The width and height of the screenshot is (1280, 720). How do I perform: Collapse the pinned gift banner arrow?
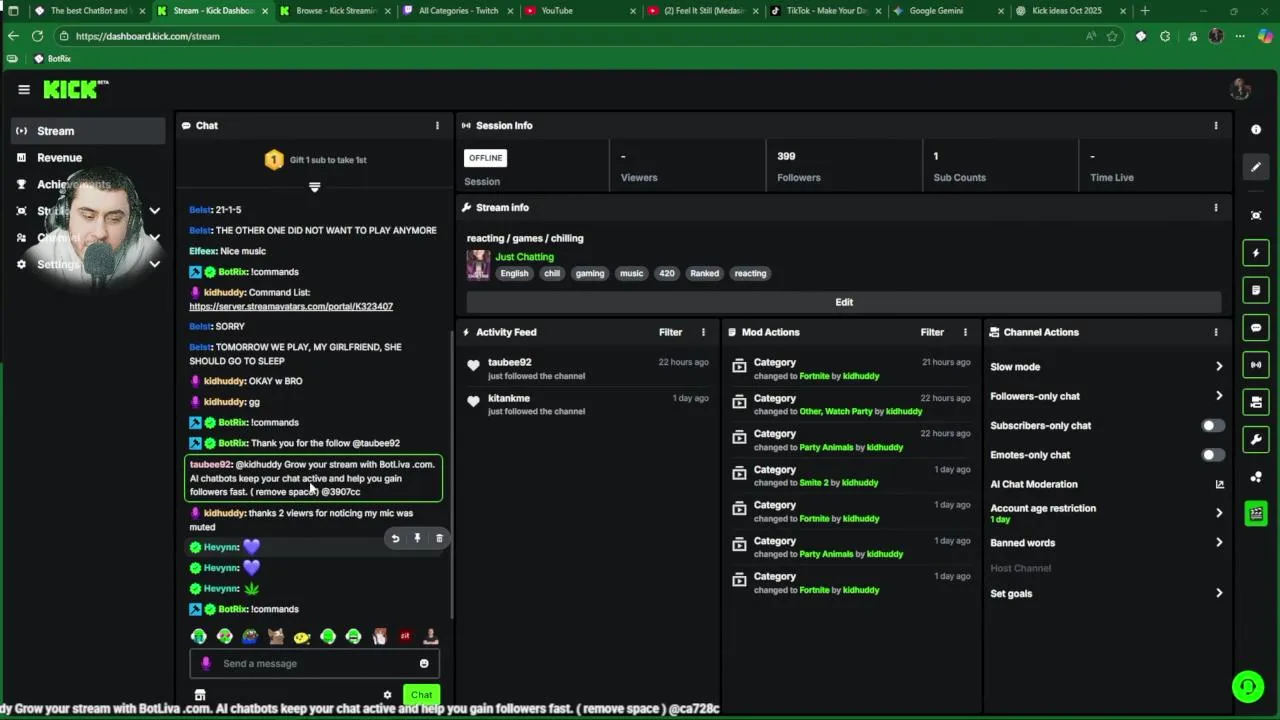tap(314, 187)
